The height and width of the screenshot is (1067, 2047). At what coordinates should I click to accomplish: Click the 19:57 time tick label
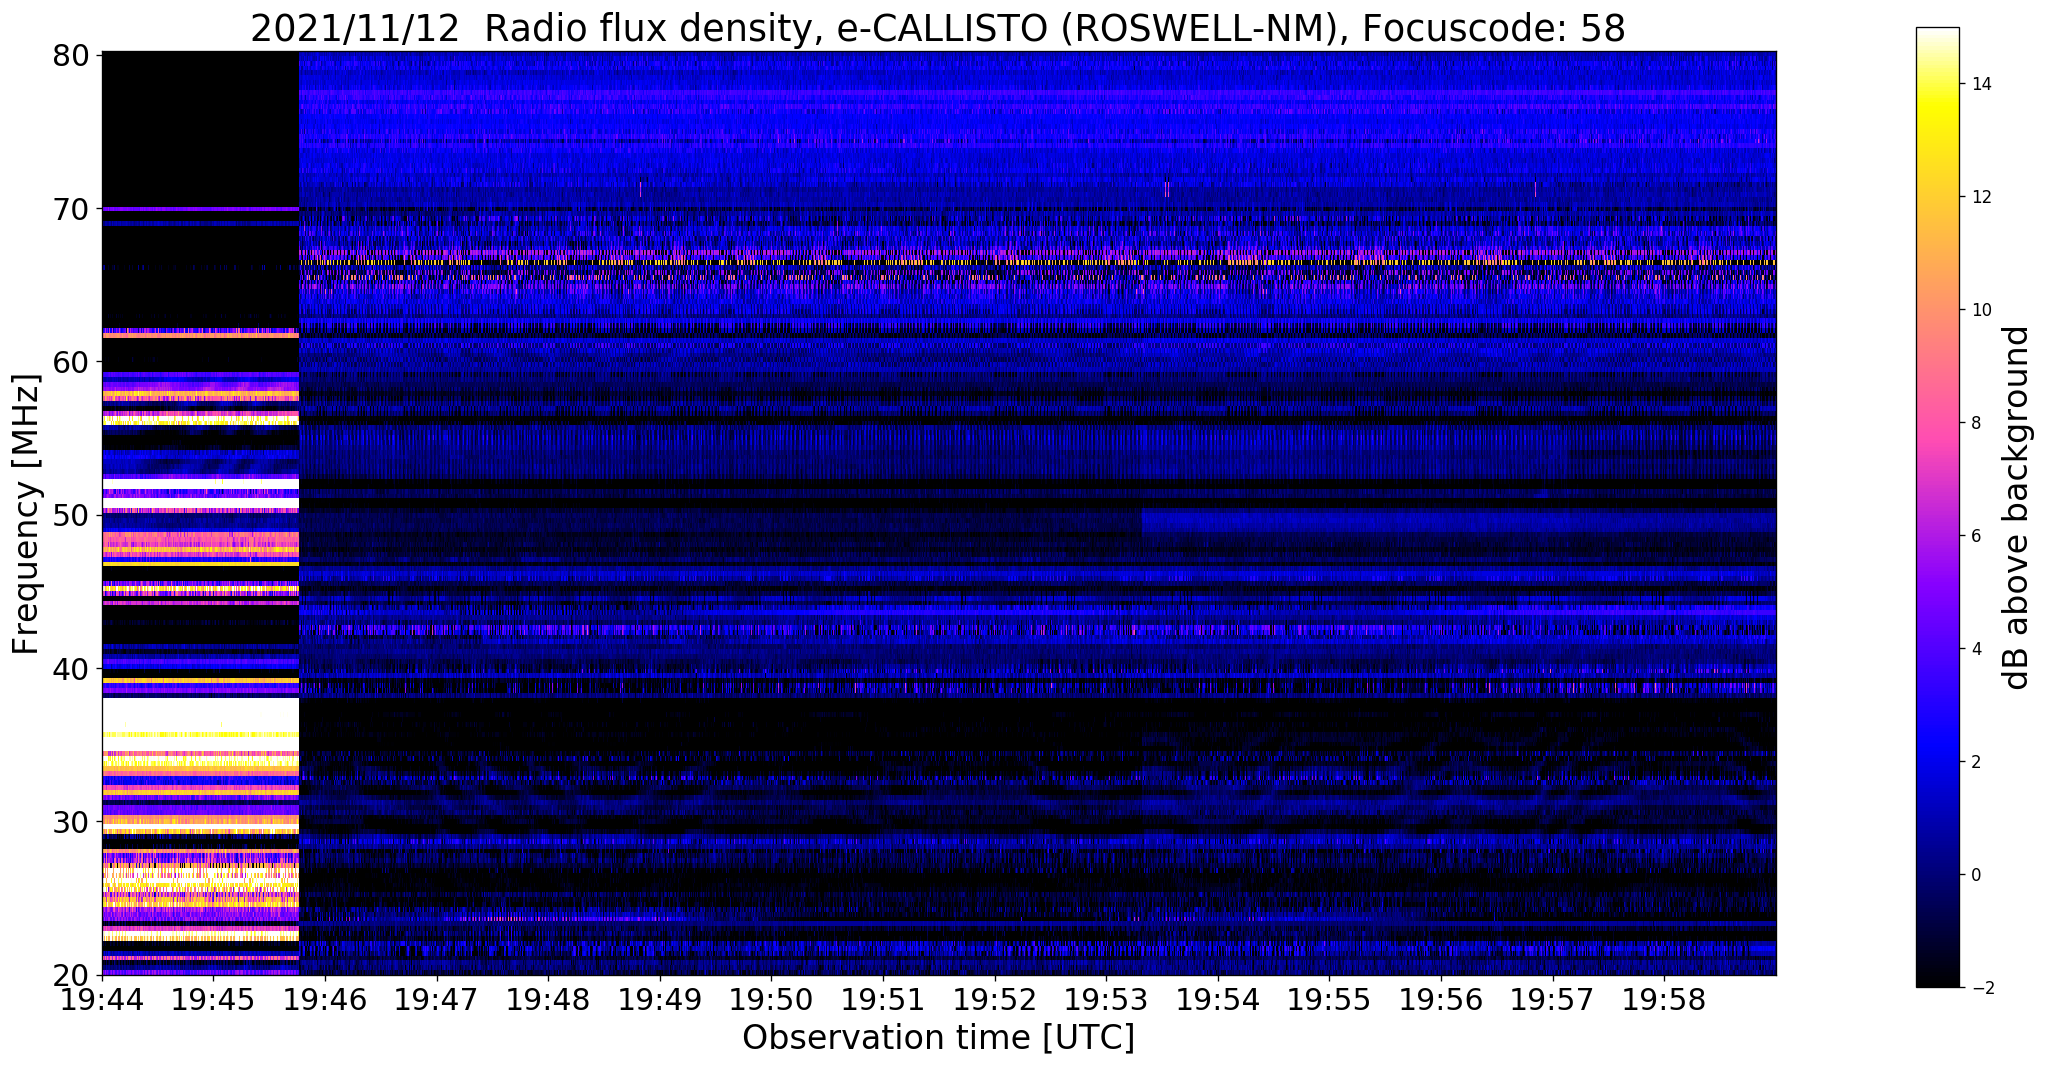[x=1553, y=1000]
